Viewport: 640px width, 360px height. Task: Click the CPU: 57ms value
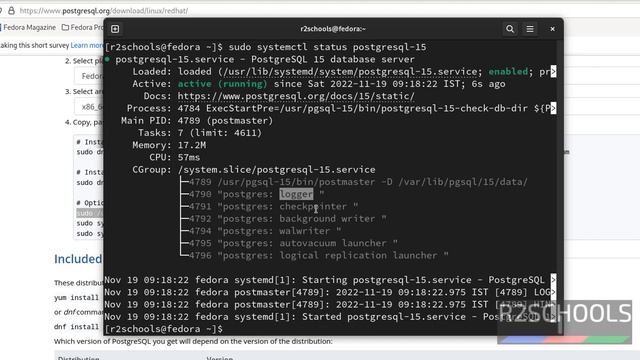(x=189, y=157)
